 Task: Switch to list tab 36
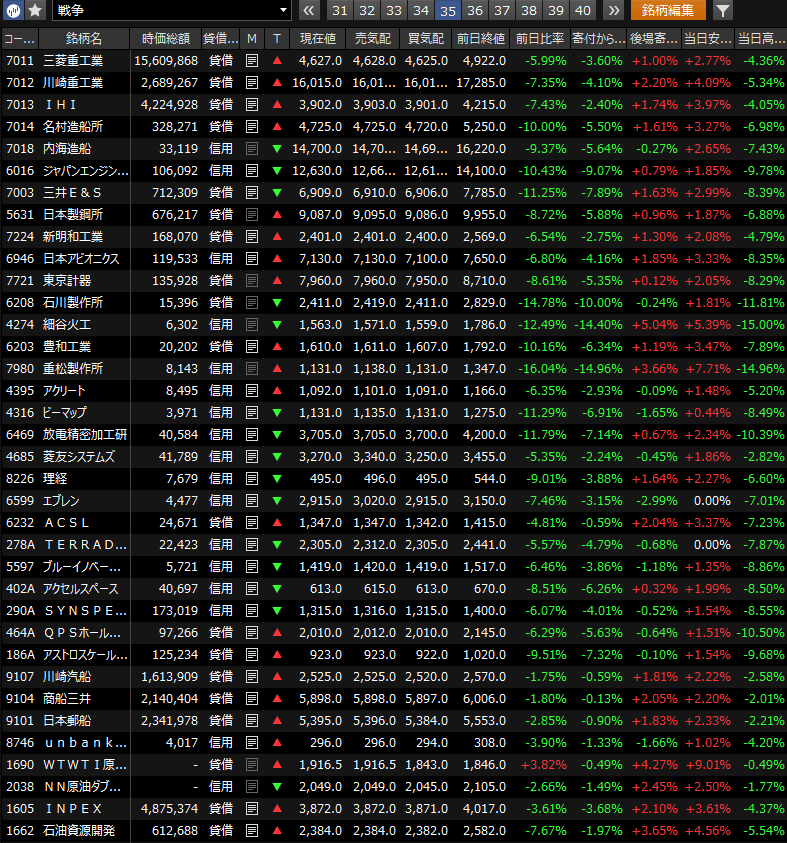[x=475, y=10]
